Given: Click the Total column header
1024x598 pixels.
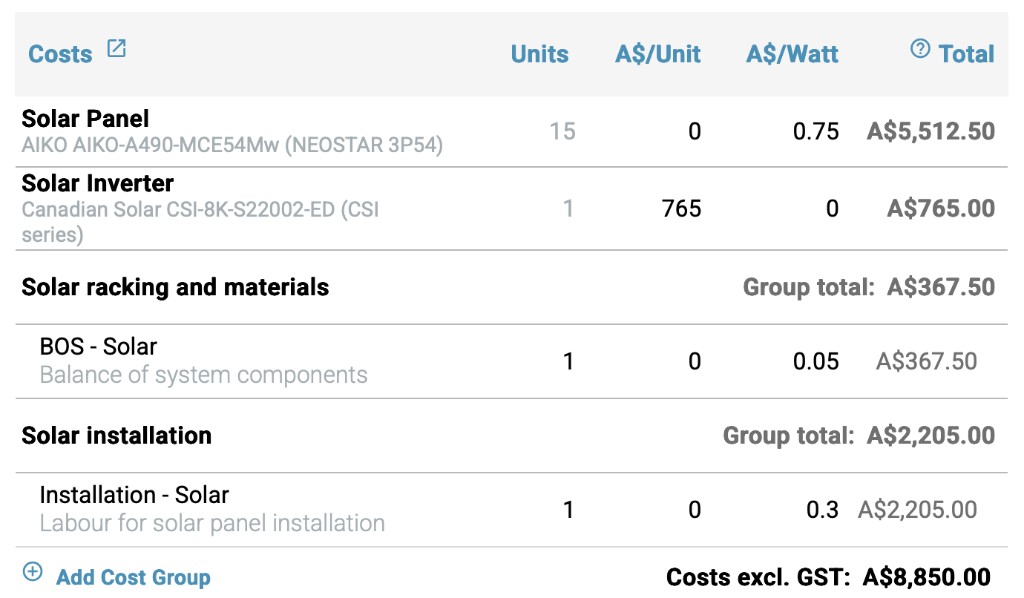Looking at the screenshot, I should click(967, 54).
